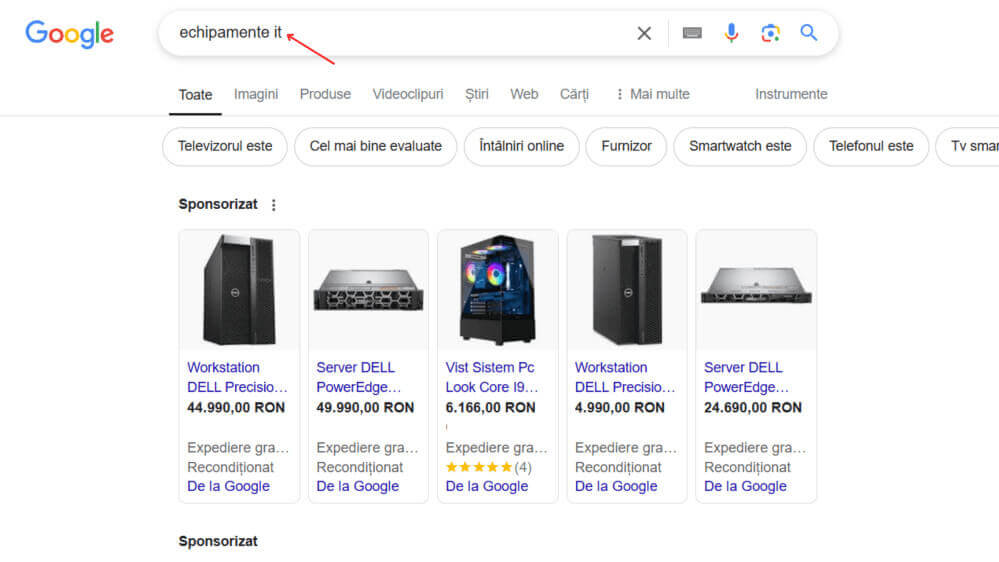Open Workstation DELL Precision link priced 44.990,00 RON
Viewport: 999px width, 562px height.
pos(237,377)
